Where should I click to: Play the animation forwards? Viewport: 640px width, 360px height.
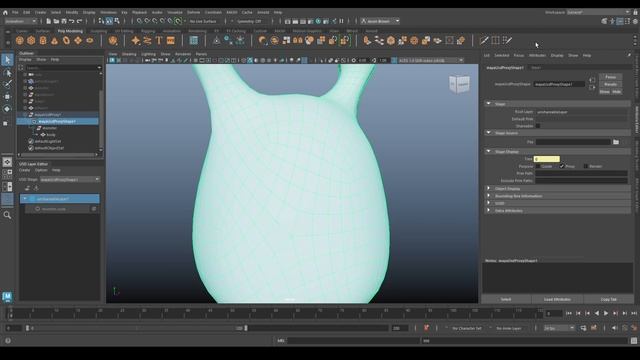click(606, 313)
